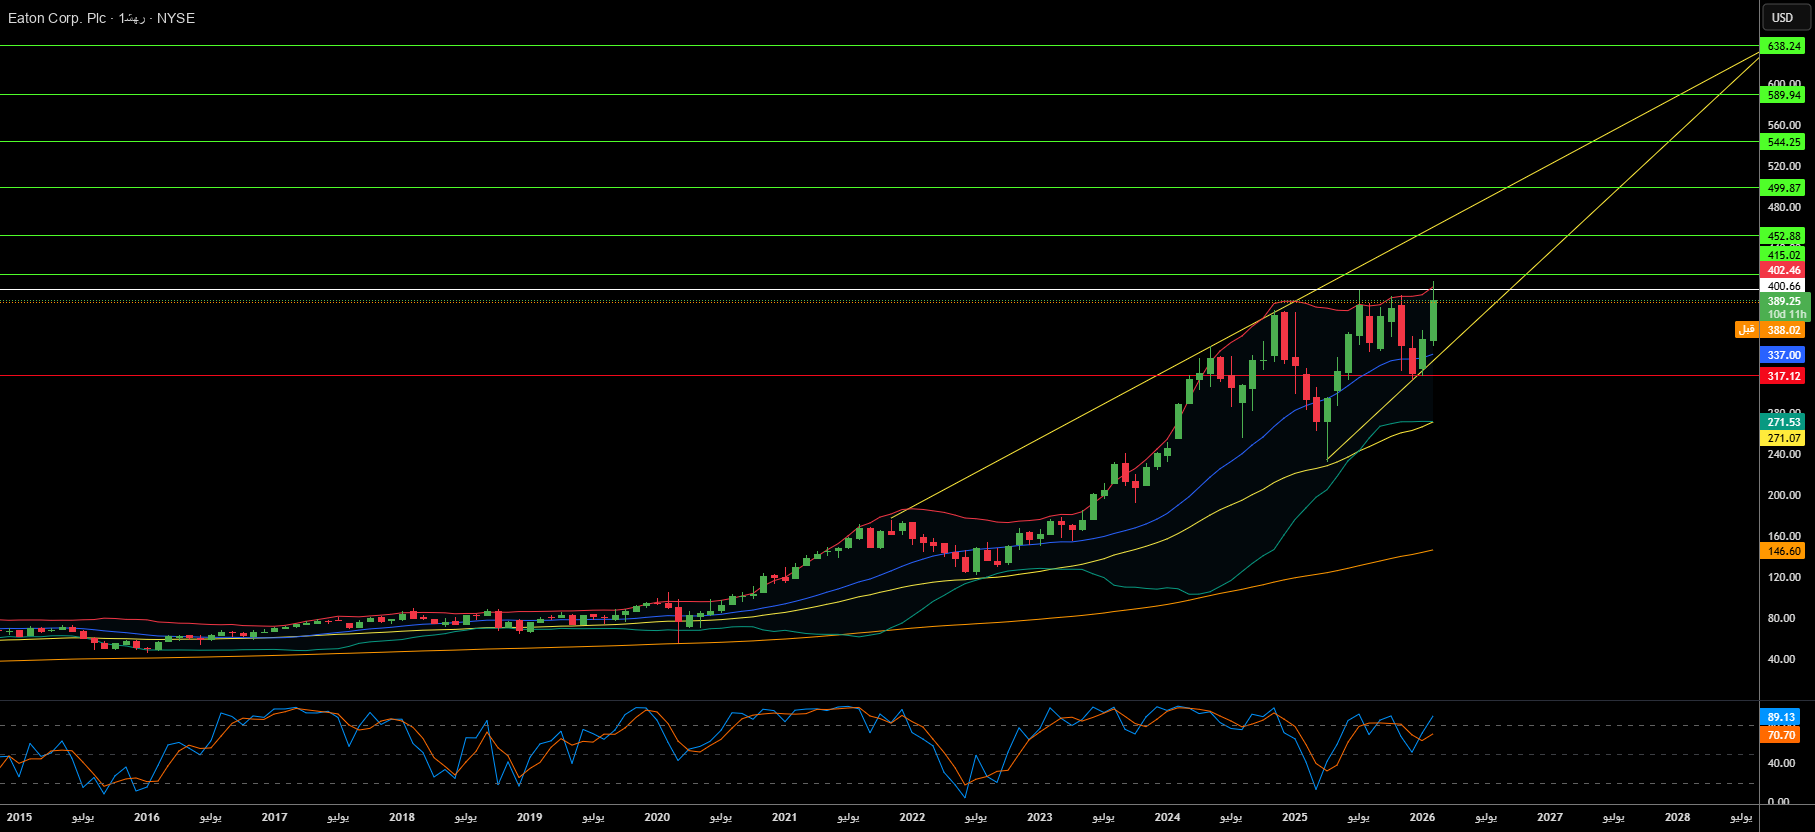Click the orange pre-market 388.02 label
The image size is (1815, 832).
tap(1775, 330)
